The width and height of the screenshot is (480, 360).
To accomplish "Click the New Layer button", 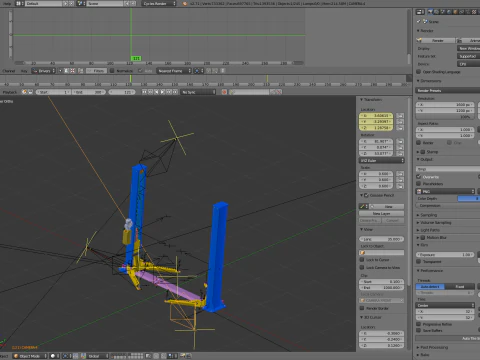I will (x=382, y=213).
